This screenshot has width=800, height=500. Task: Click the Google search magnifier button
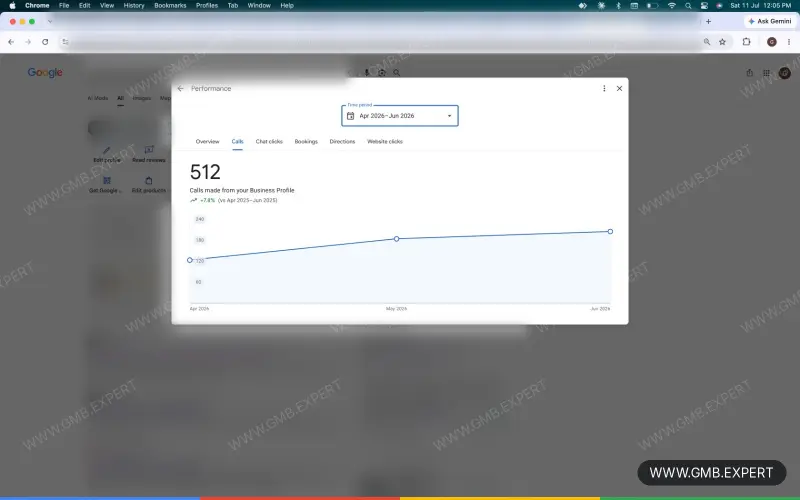click(x=396, y=73)
